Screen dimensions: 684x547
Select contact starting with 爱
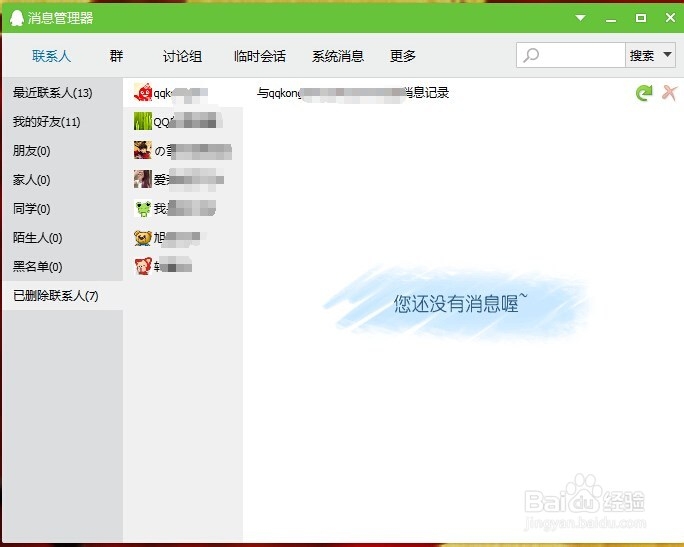[x=183, y=179]
